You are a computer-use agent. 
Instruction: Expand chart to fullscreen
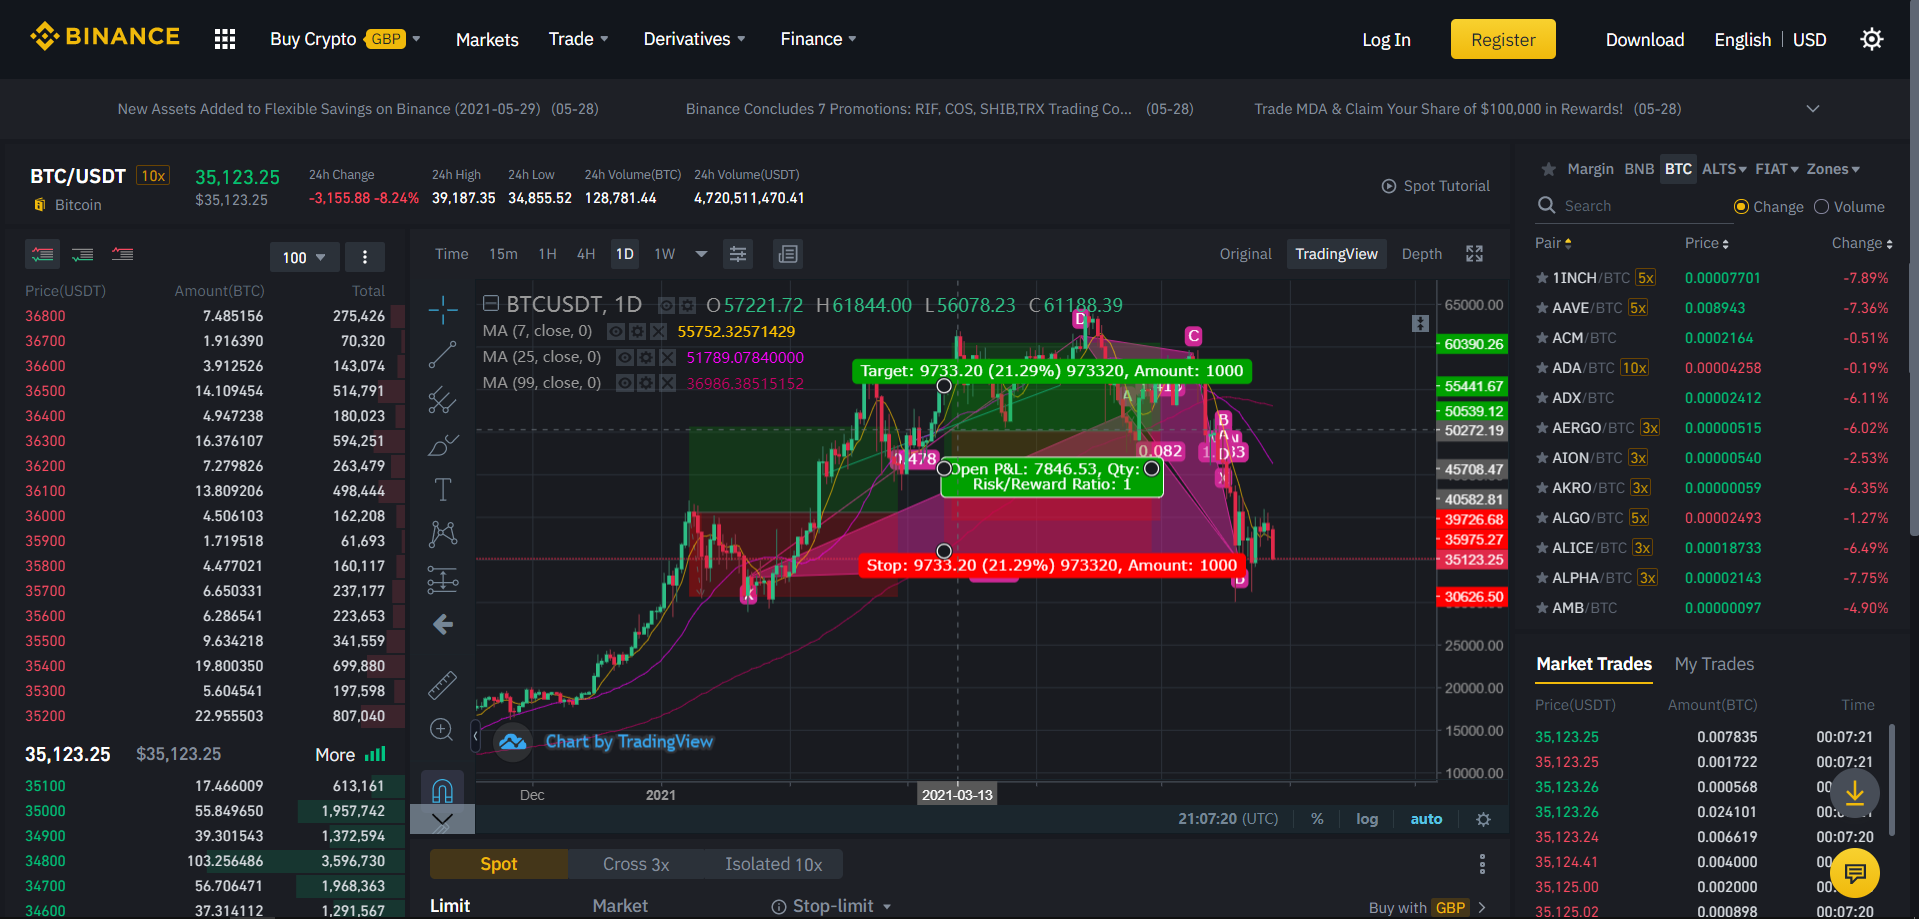(1474, 254)
